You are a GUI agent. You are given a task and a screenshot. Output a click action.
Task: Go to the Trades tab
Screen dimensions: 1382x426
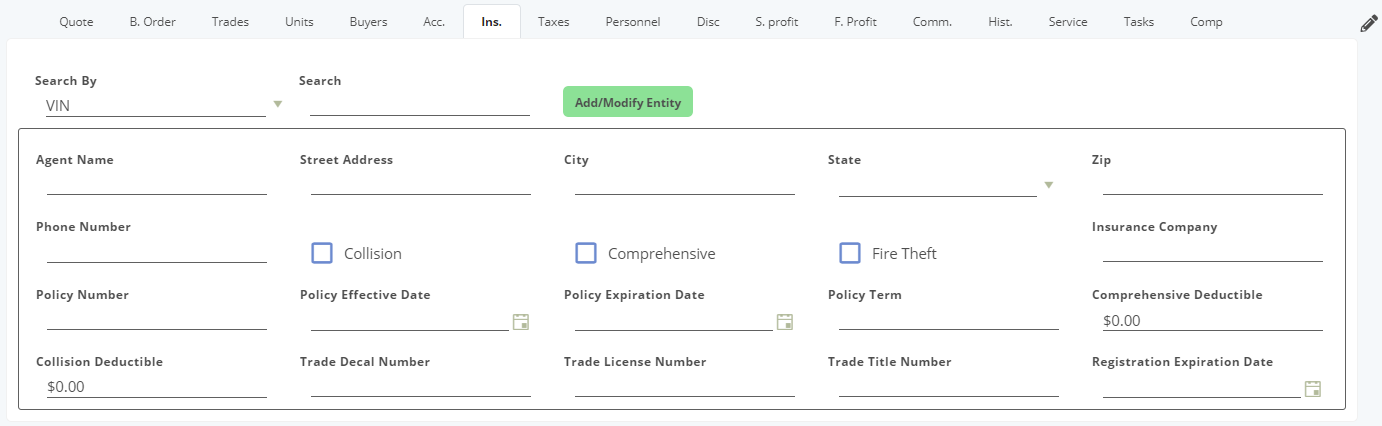[x=231, y=22]
